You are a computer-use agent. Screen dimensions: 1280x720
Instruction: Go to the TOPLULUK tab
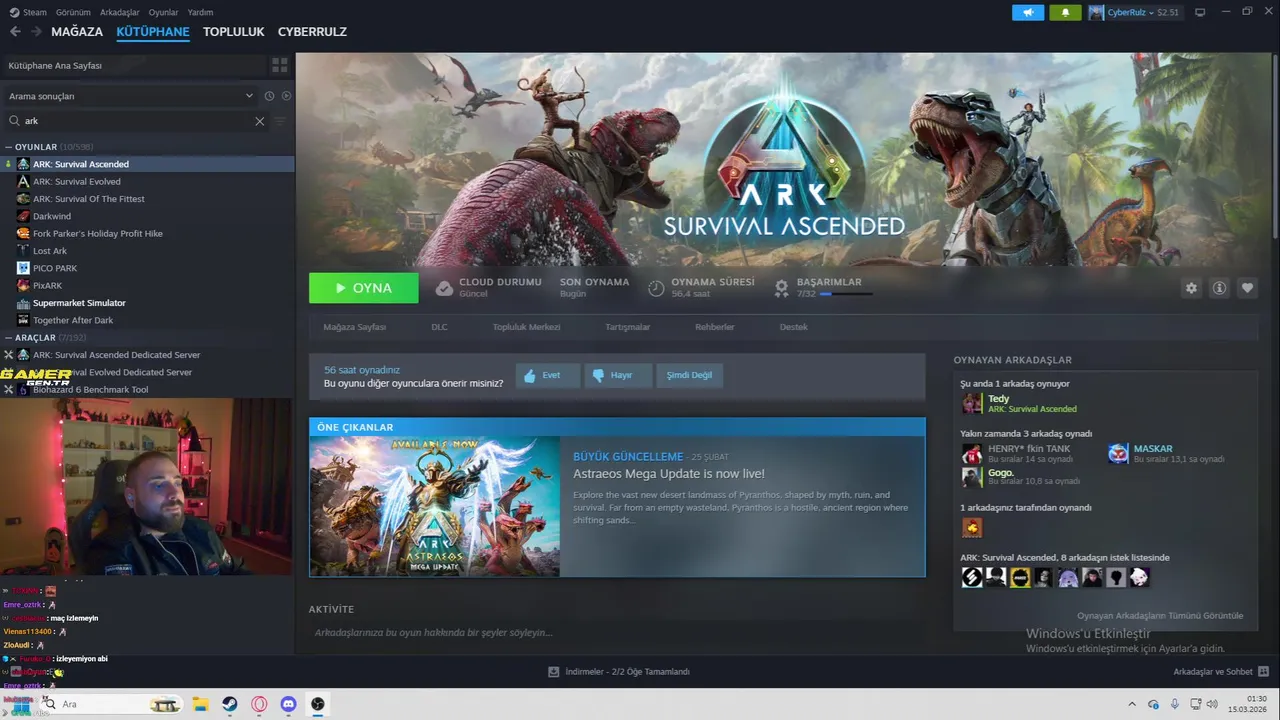click(233, 32)
